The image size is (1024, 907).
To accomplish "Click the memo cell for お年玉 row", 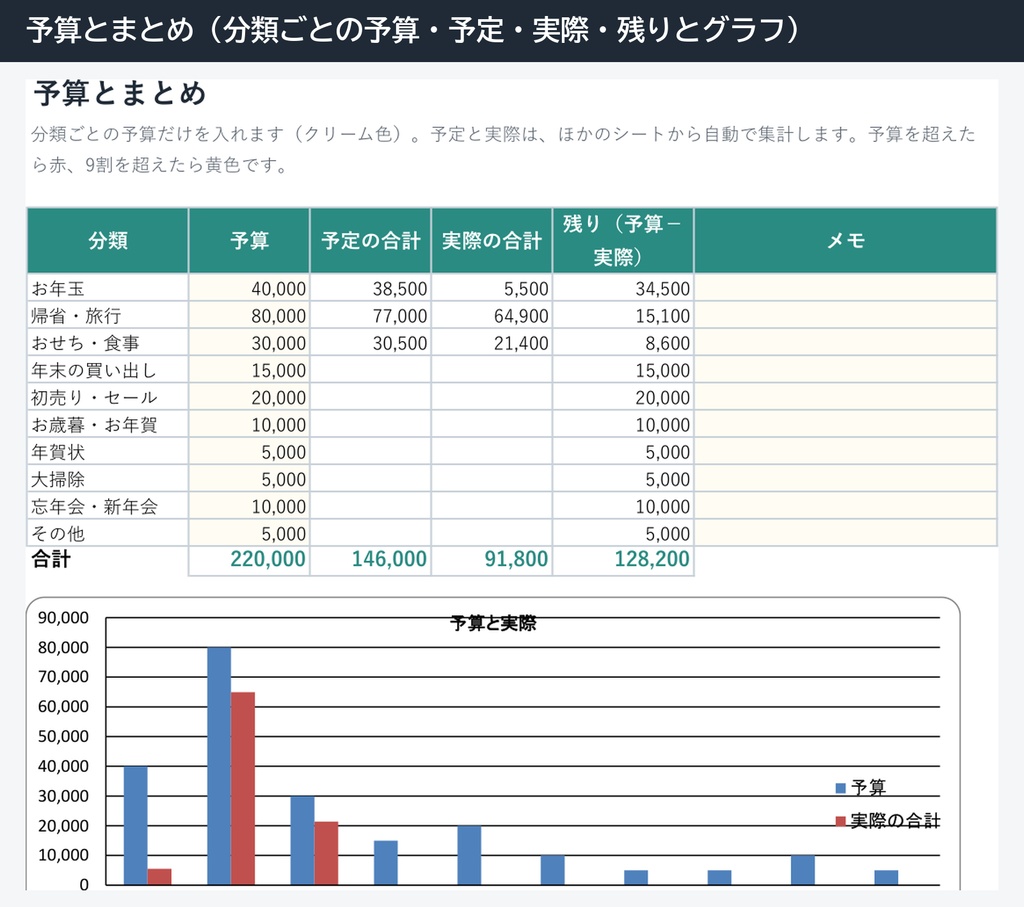I will [x=845, y=288].
